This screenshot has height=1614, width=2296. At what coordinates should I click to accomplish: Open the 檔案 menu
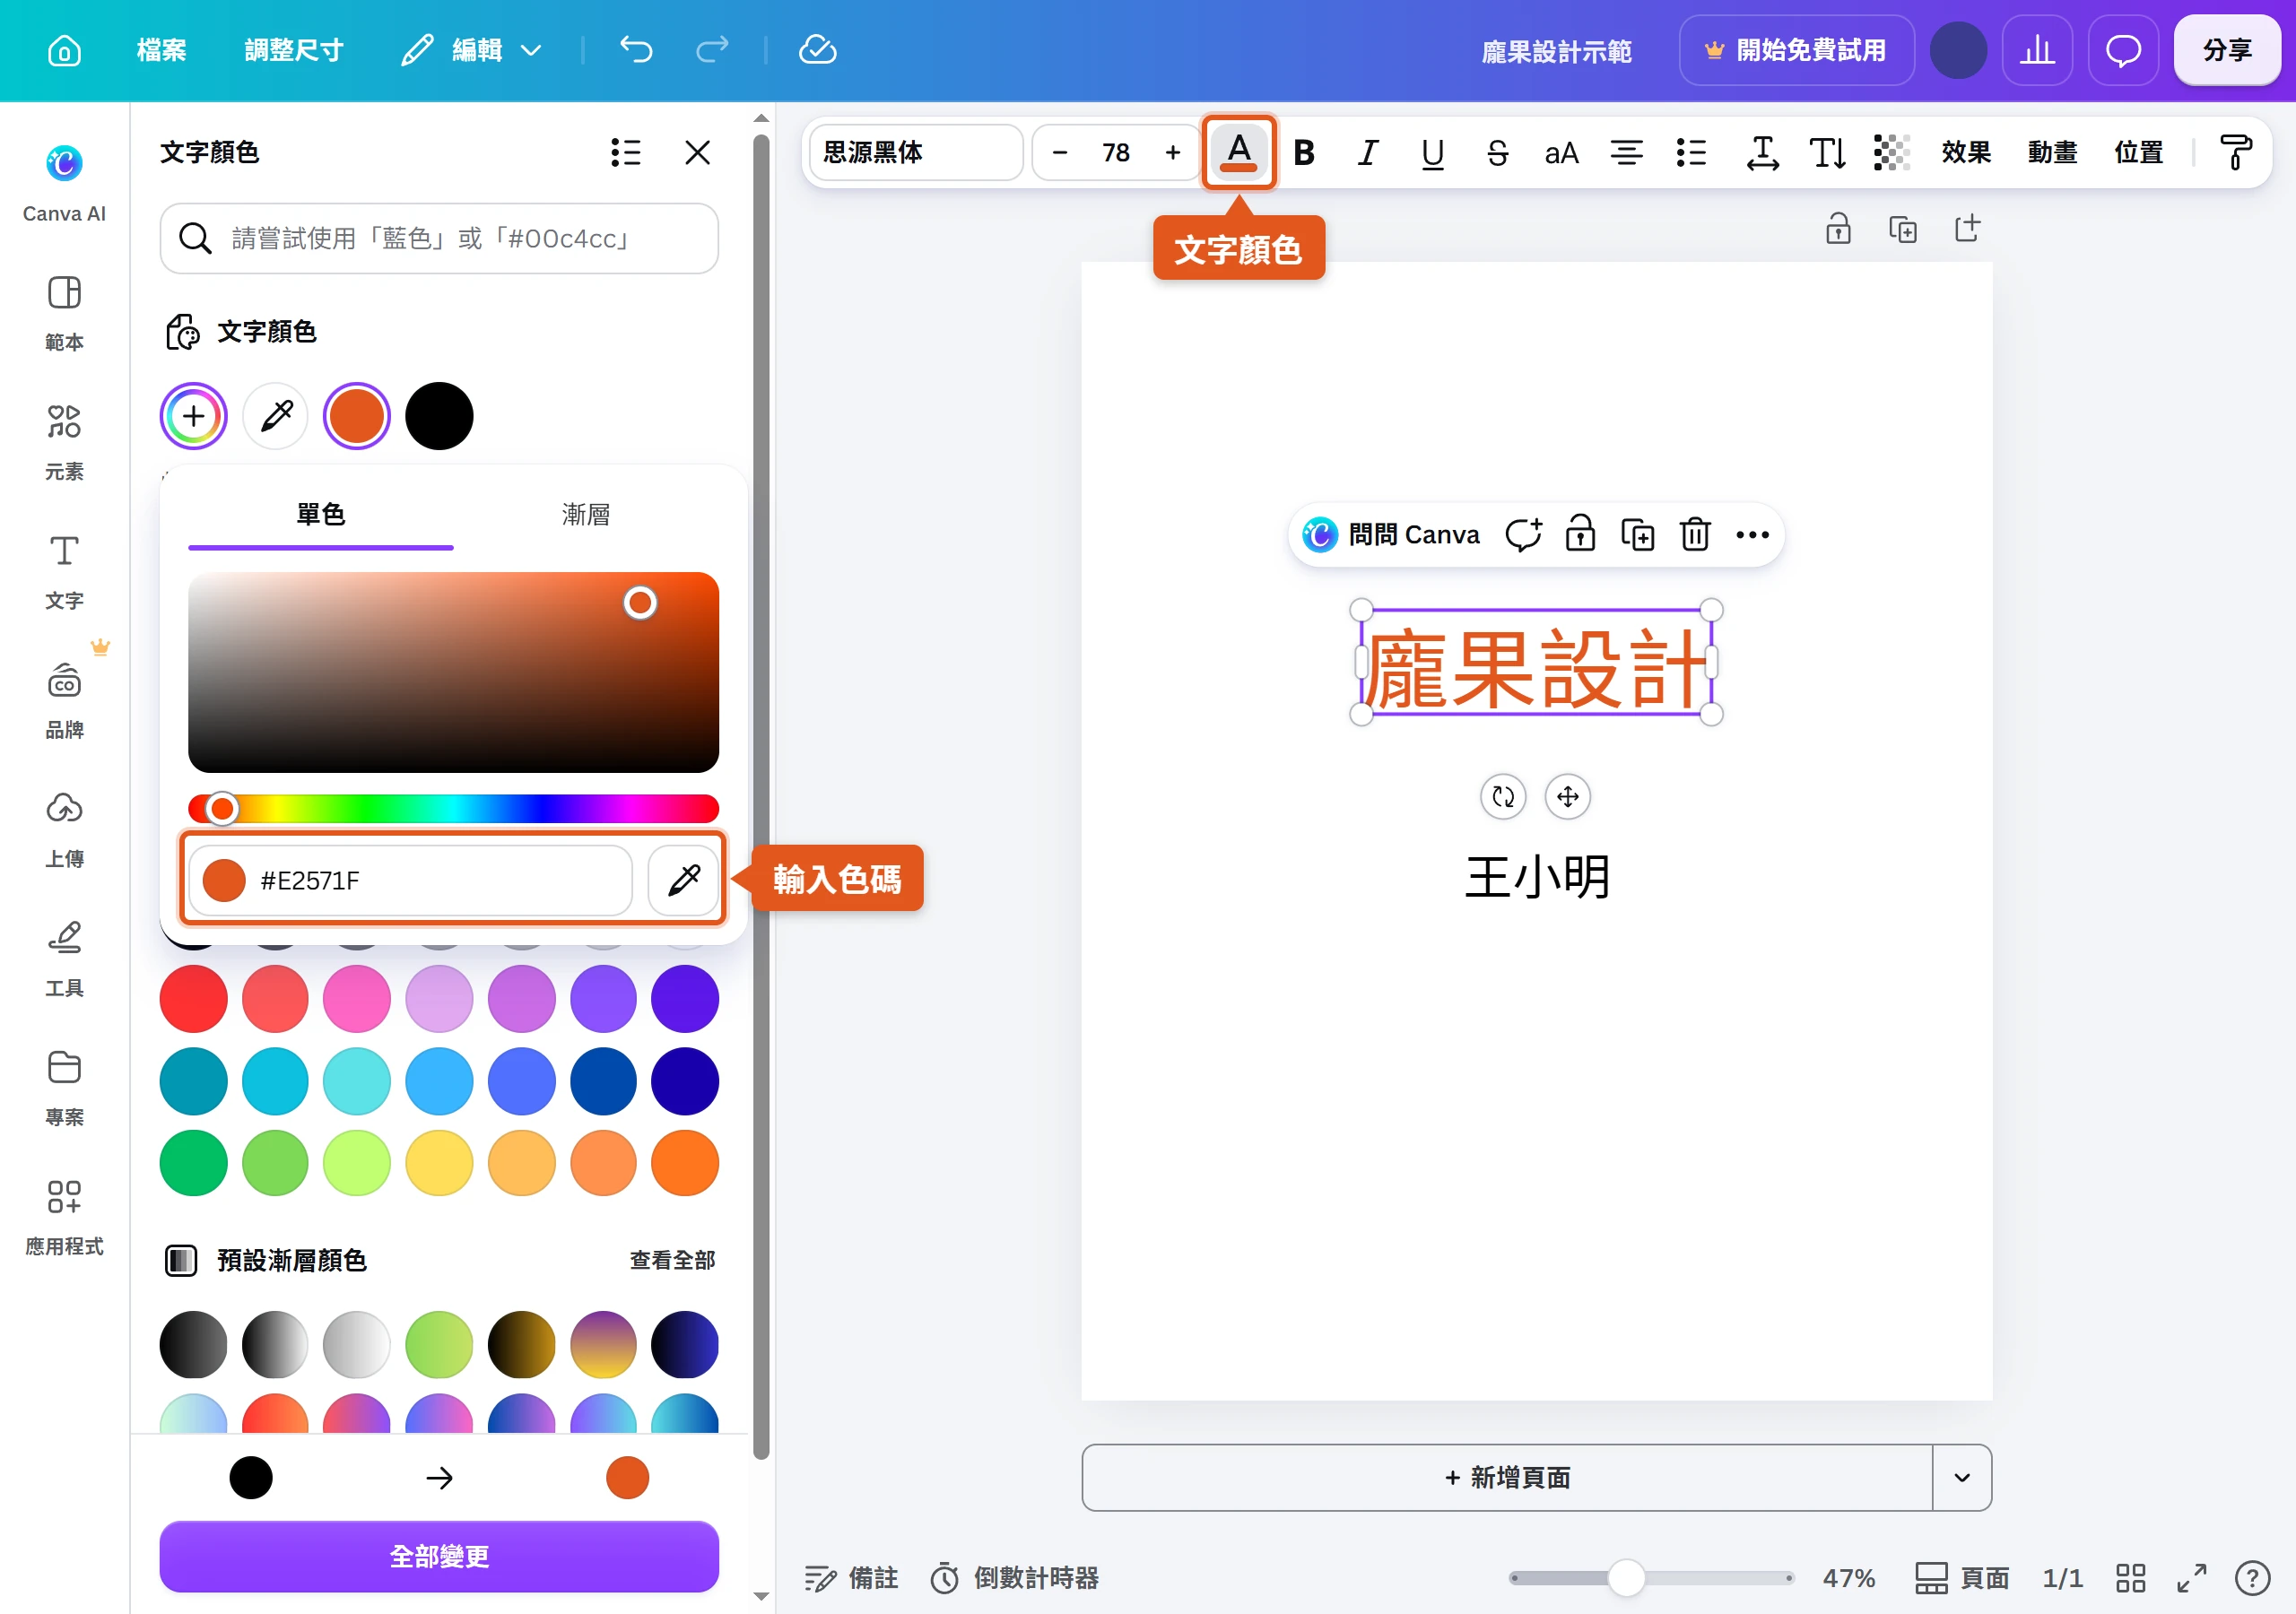click(161, 50)
